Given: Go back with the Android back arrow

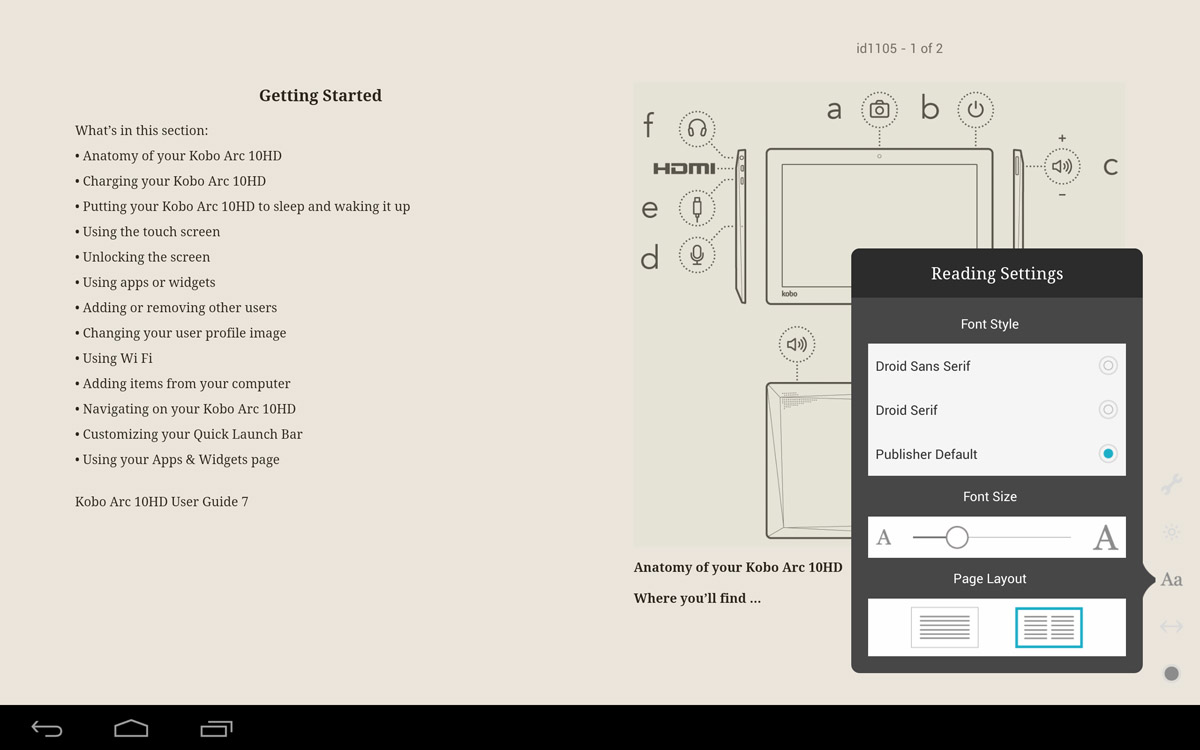Looking at the screenshot, I should tap(47, 728).
